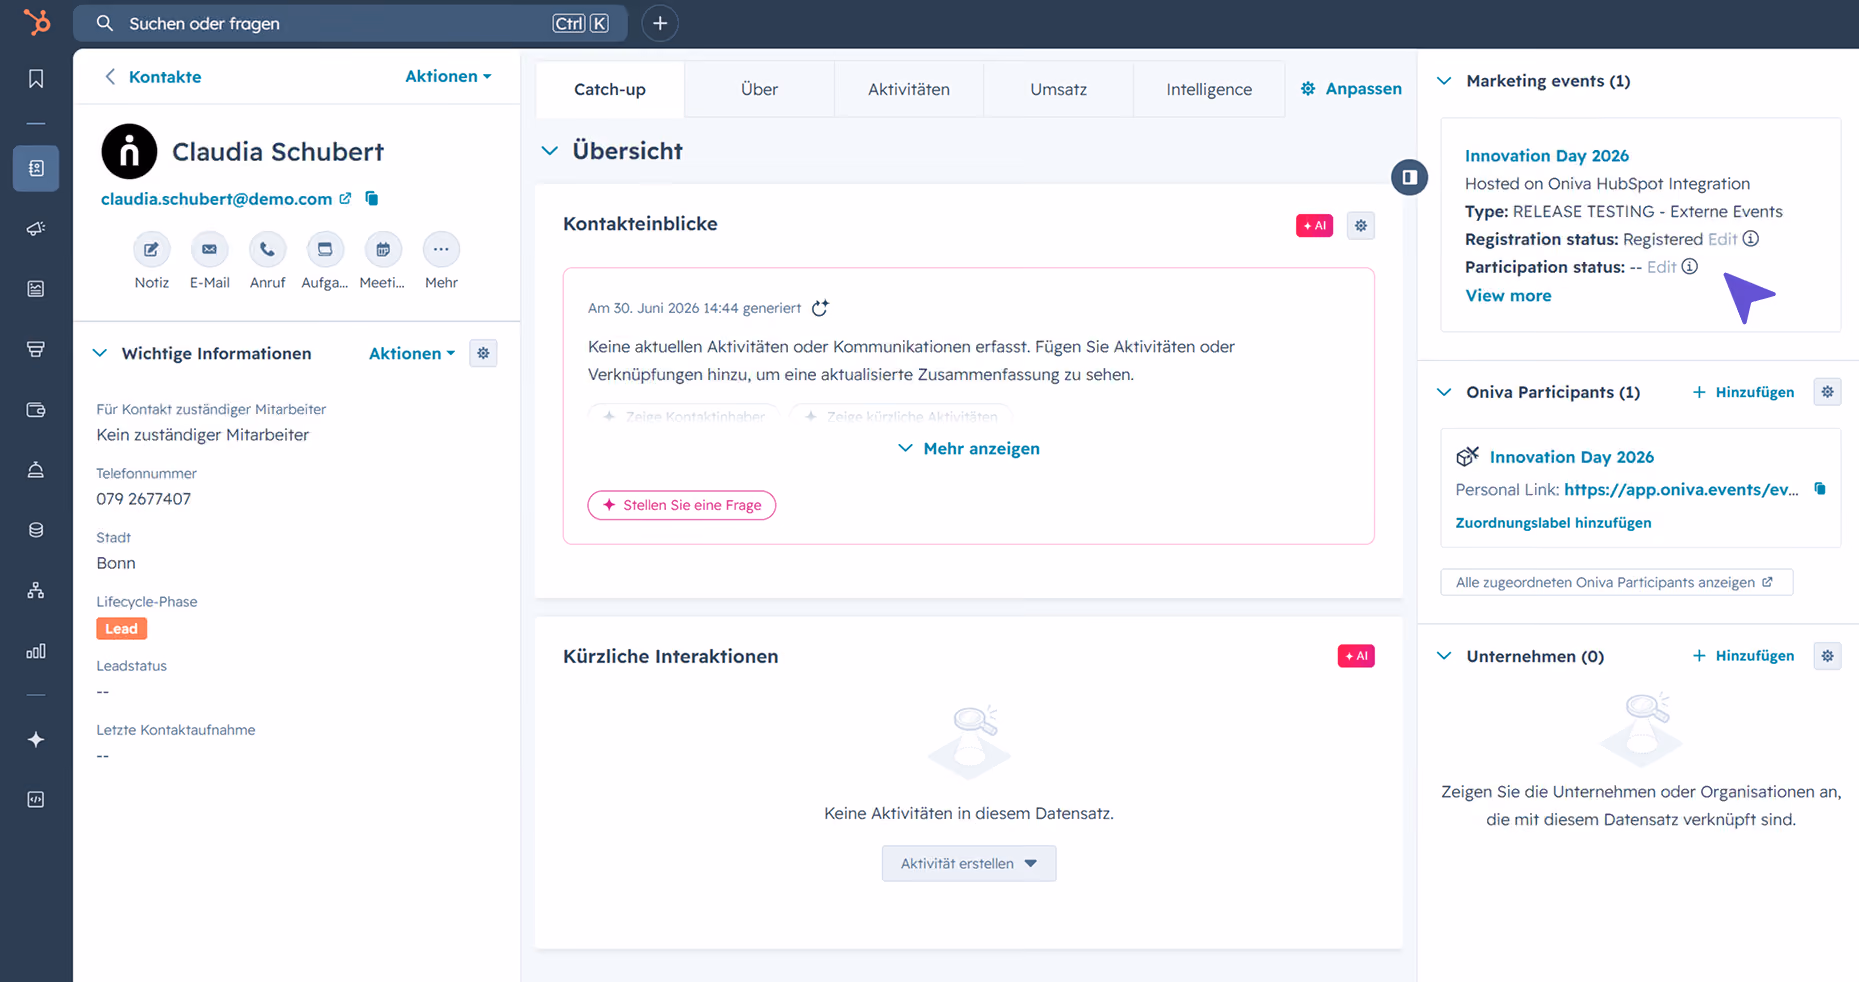The width and height of the screenshot is (1859, 982).
Task: Open the Content sidebar icon
Action: click(36, 289)
